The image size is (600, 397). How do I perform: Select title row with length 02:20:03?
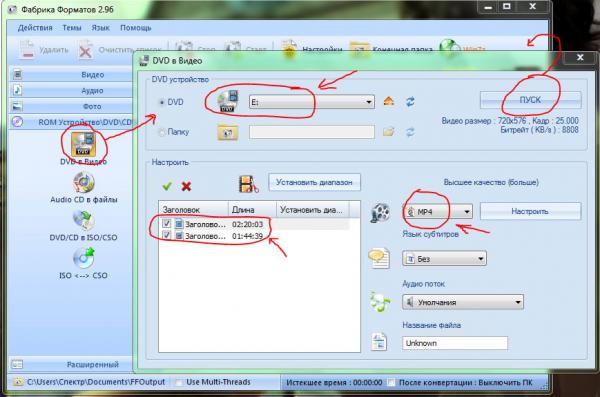pyautogui.click(x=254, y=224)
